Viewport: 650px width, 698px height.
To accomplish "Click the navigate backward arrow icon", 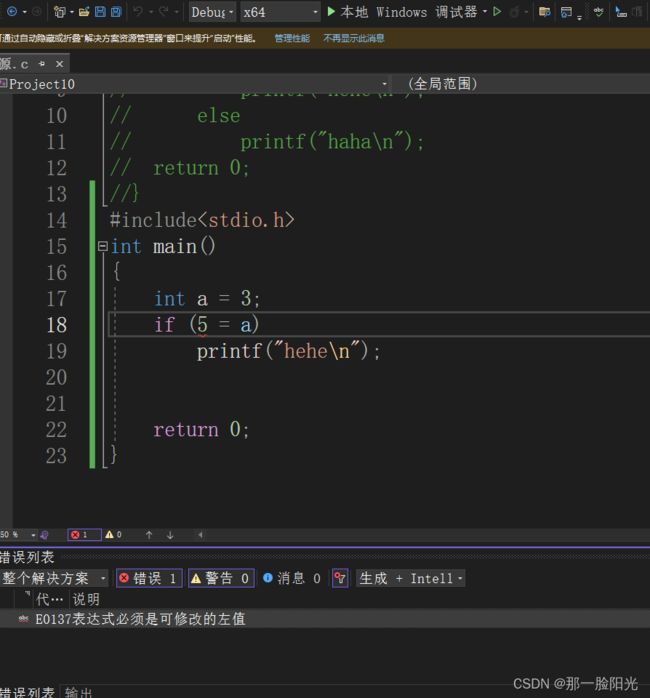I will tap(12, 12).
